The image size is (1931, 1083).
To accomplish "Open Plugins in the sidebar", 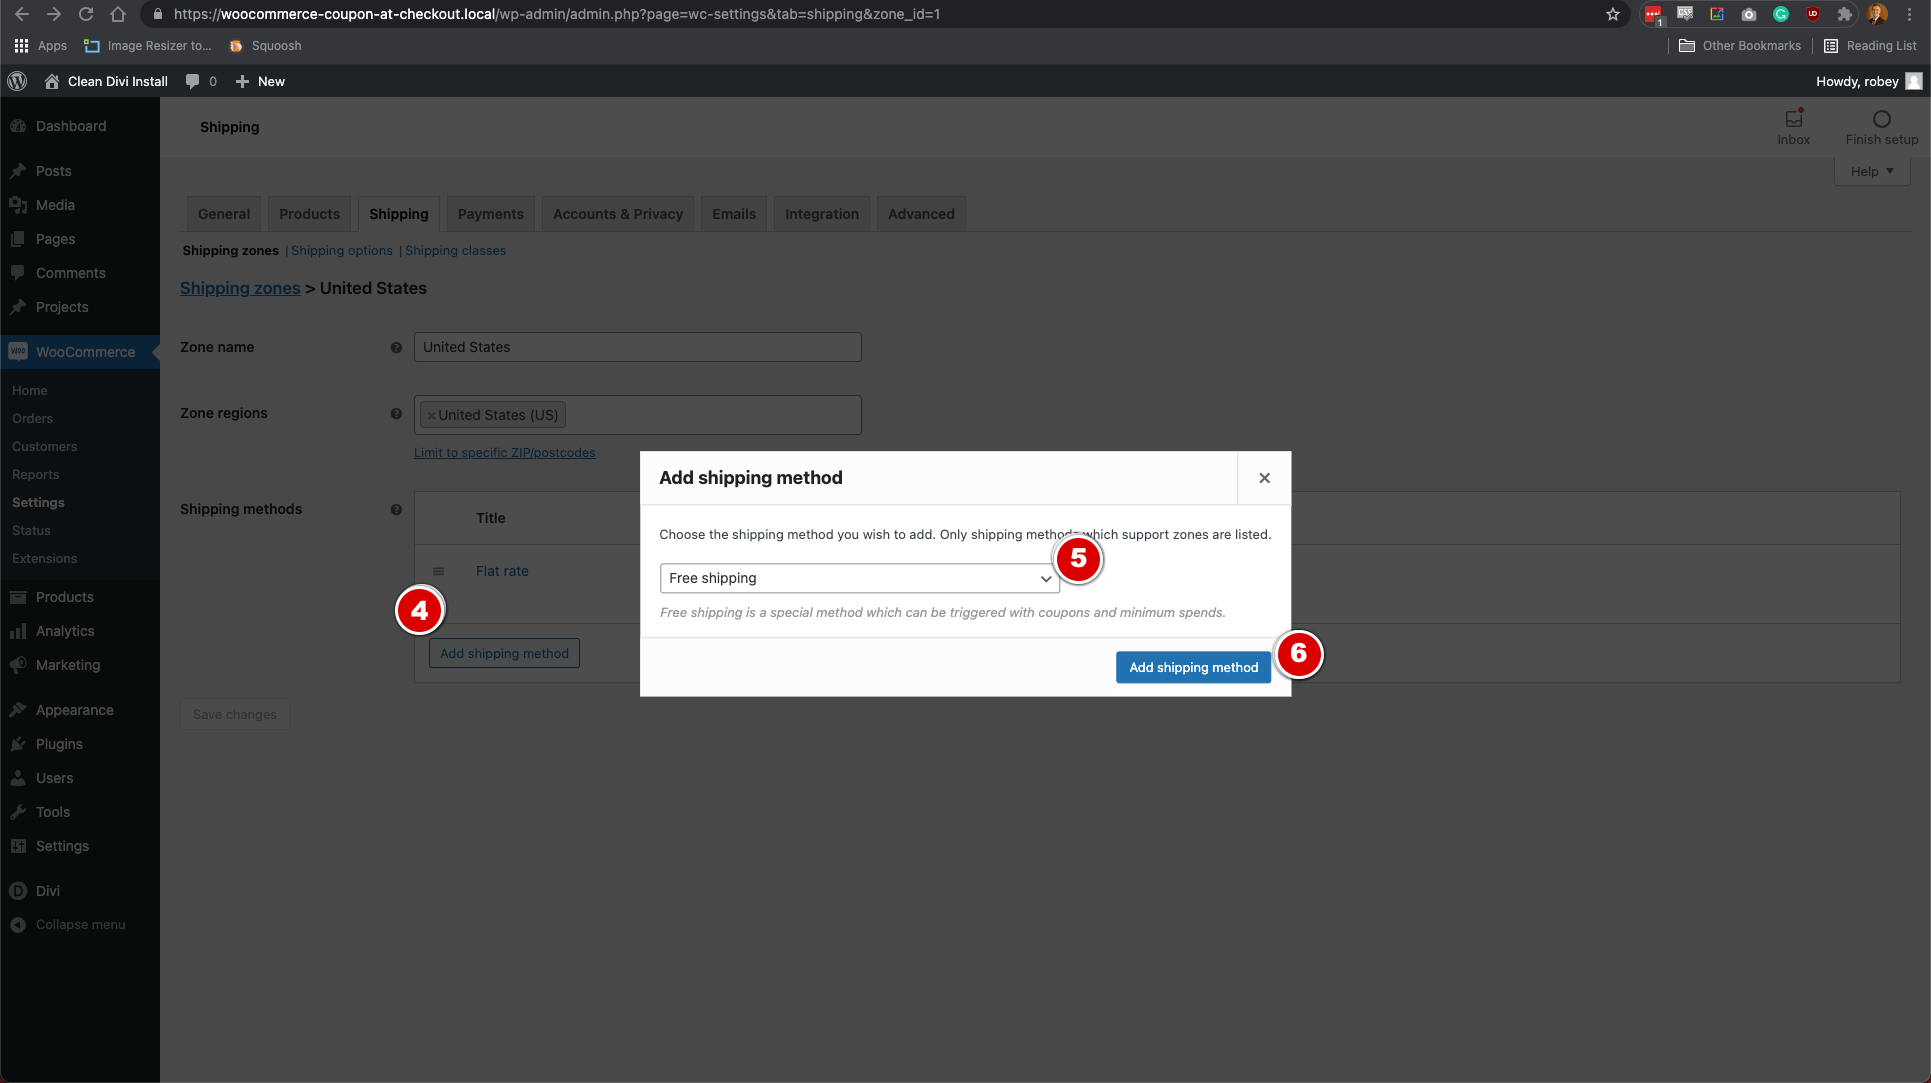I will pos(59,744).
